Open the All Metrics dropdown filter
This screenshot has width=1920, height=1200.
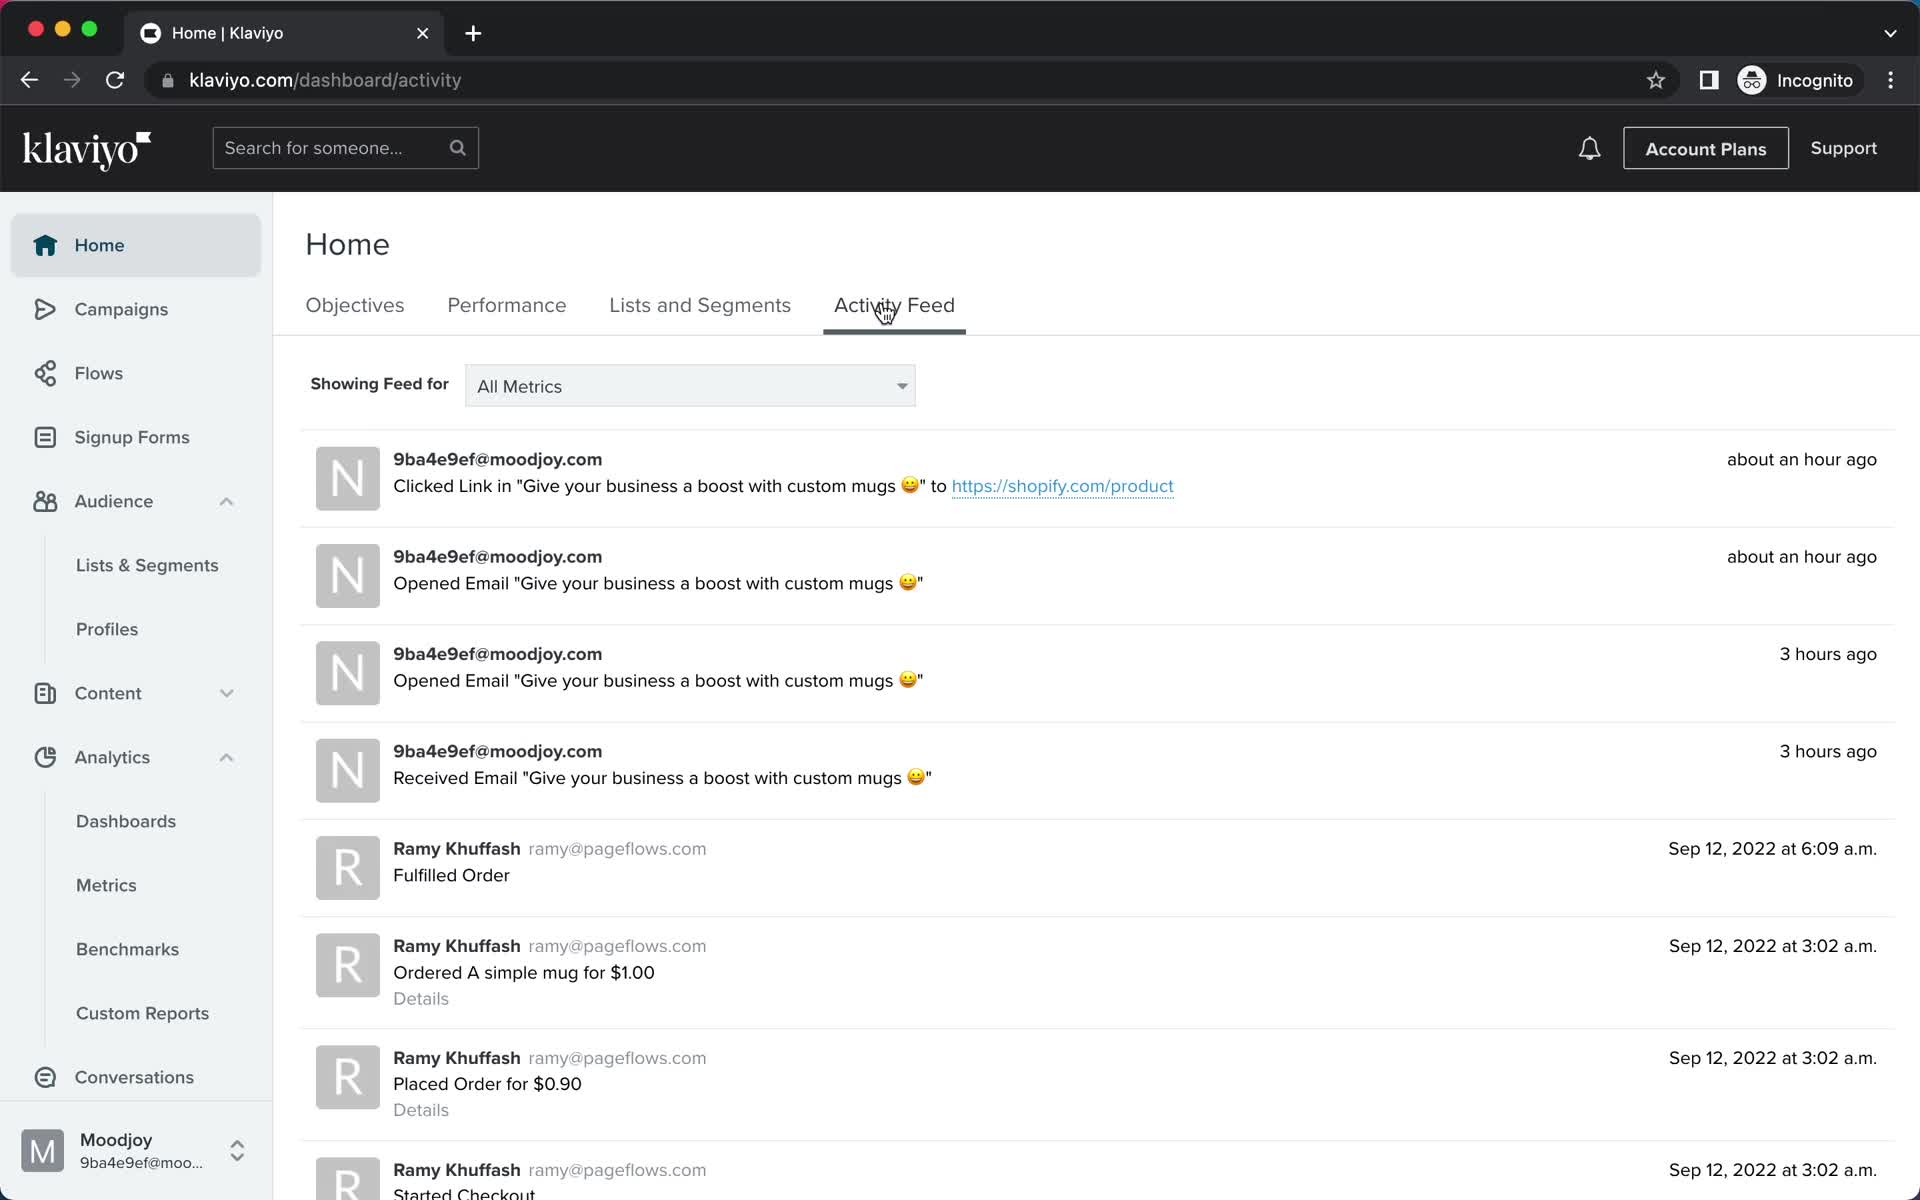click(x=688, y=386)
